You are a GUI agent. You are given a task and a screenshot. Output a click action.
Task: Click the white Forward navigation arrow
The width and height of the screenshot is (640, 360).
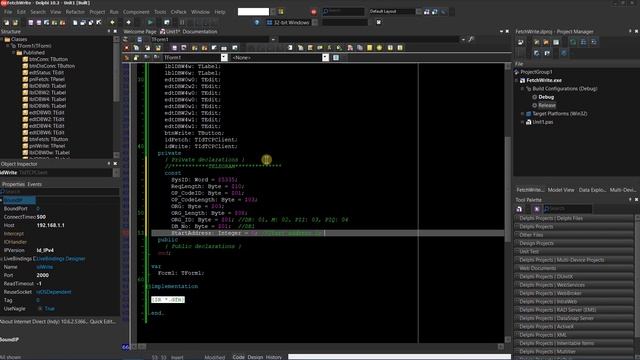tap(129, 22)
